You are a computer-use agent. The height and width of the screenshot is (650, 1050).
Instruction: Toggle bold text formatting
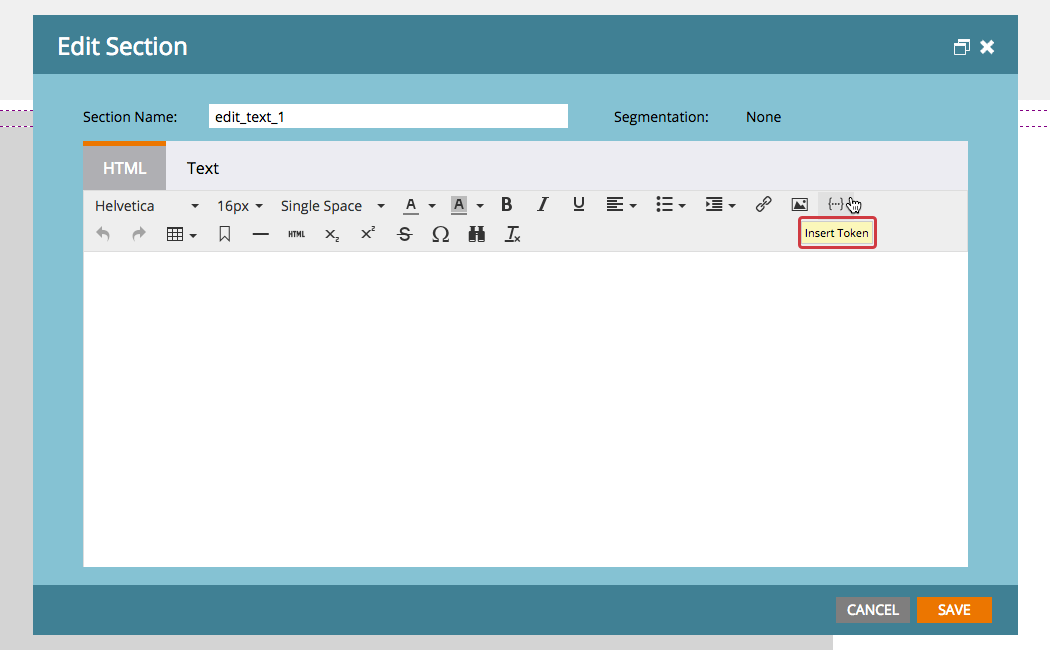pyautogui.click(x=507, y=204)
